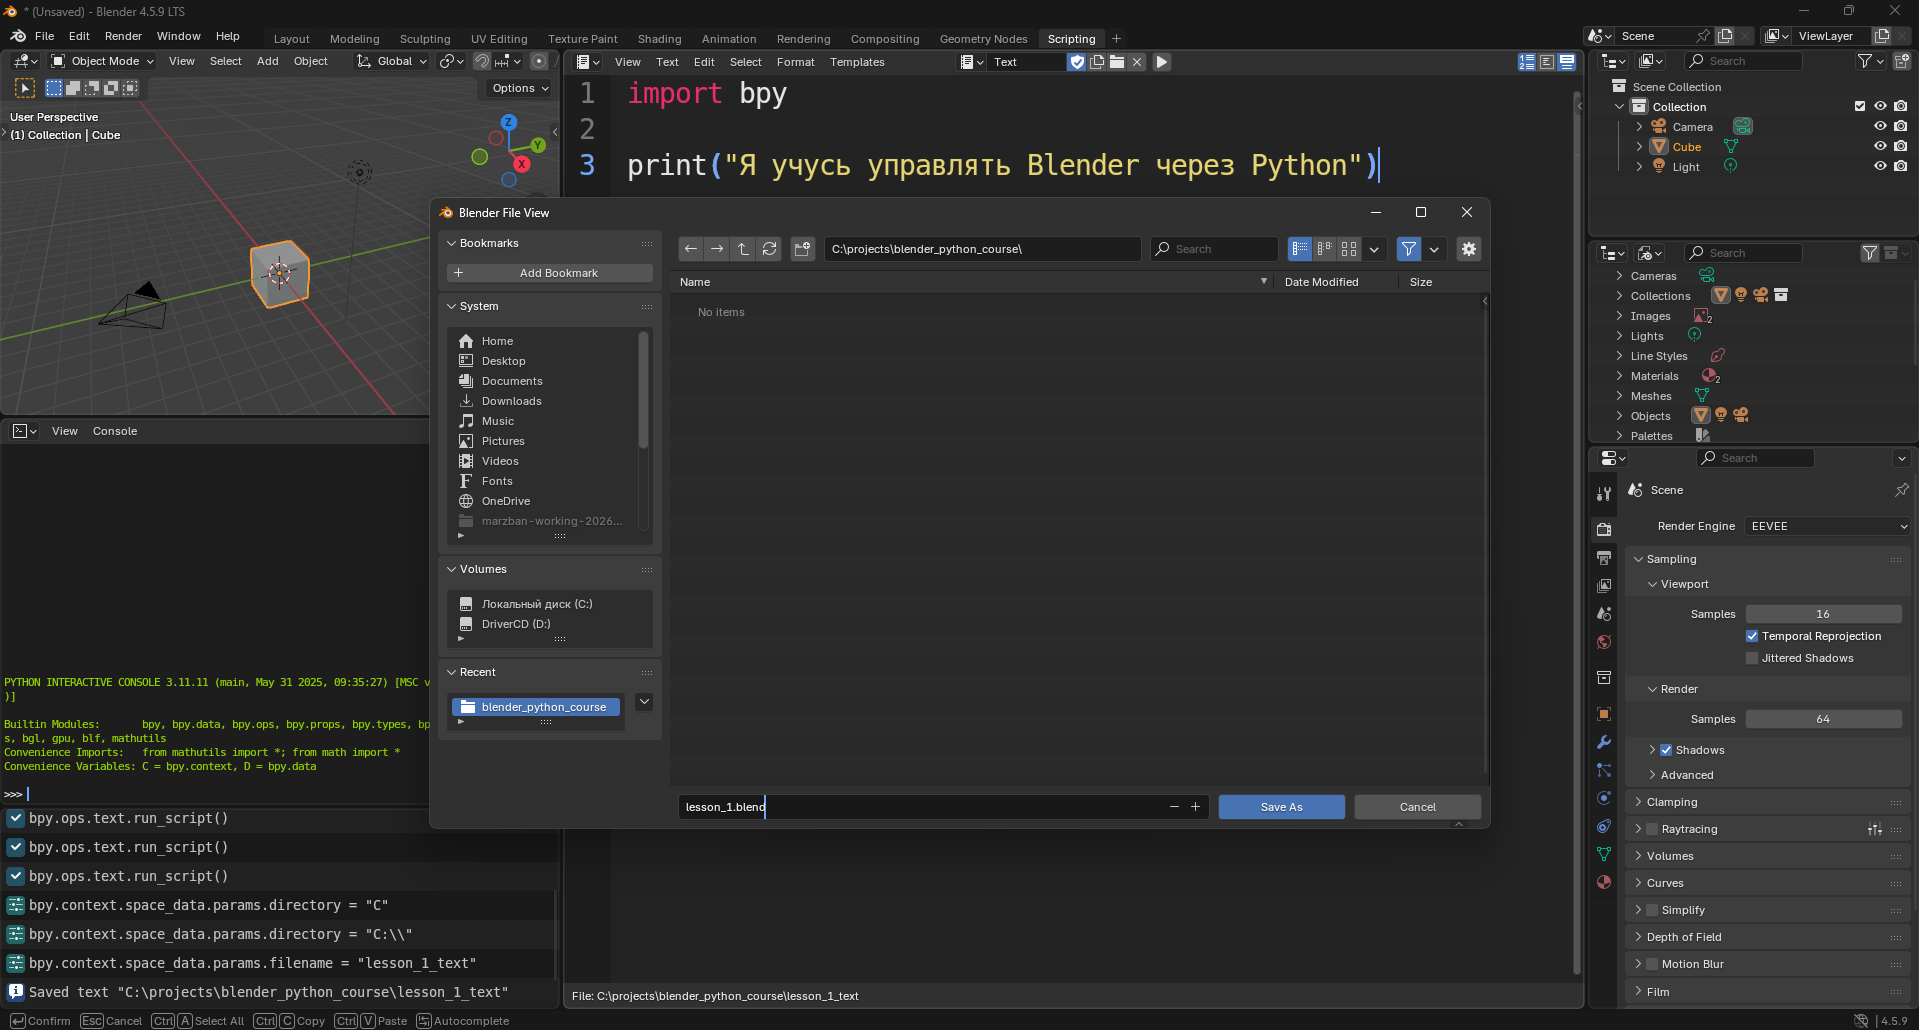Enable Jittered Shadows checkbox
Image resolution: width=1919 pixels, height=1030 pixels.
point(1752,658)
